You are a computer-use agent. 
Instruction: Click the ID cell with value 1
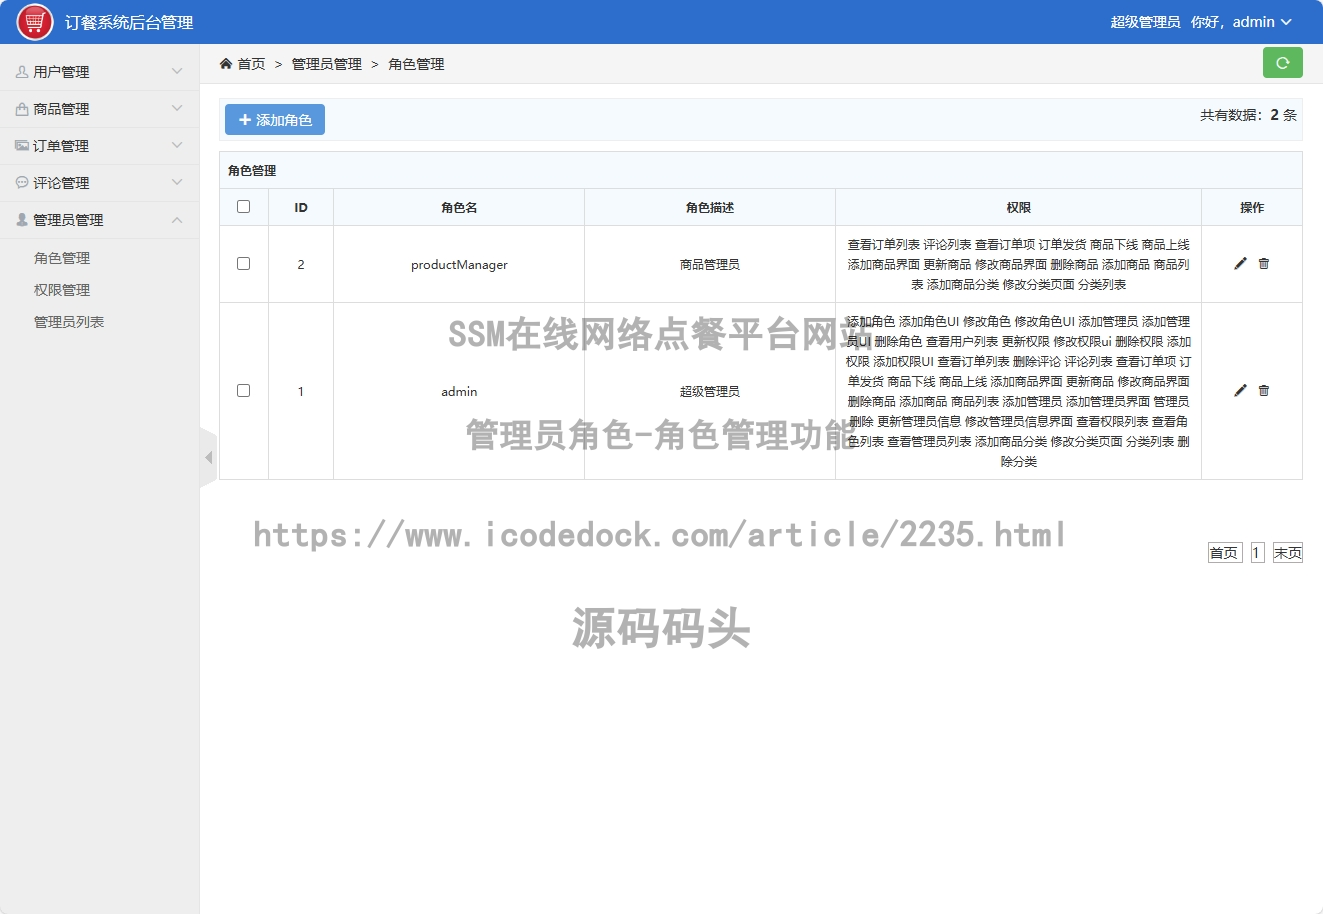(x=301, y=391)
